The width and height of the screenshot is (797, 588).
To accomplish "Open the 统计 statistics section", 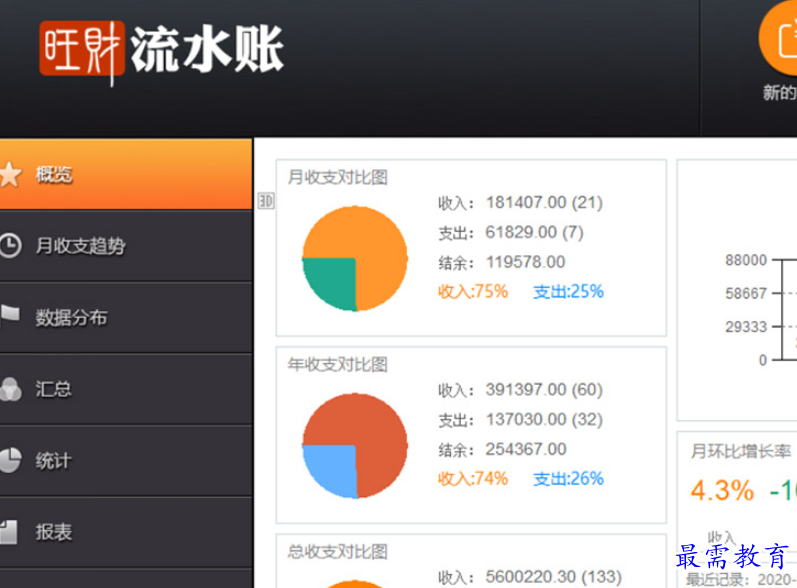I will 126,460.
